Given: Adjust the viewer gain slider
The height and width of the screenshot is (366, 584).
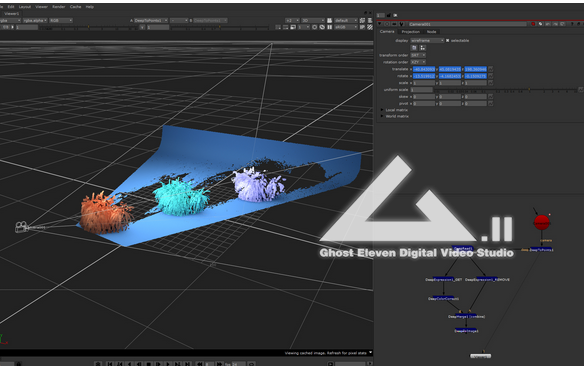Looking at the screenshot, I should (x=88, y=28).
